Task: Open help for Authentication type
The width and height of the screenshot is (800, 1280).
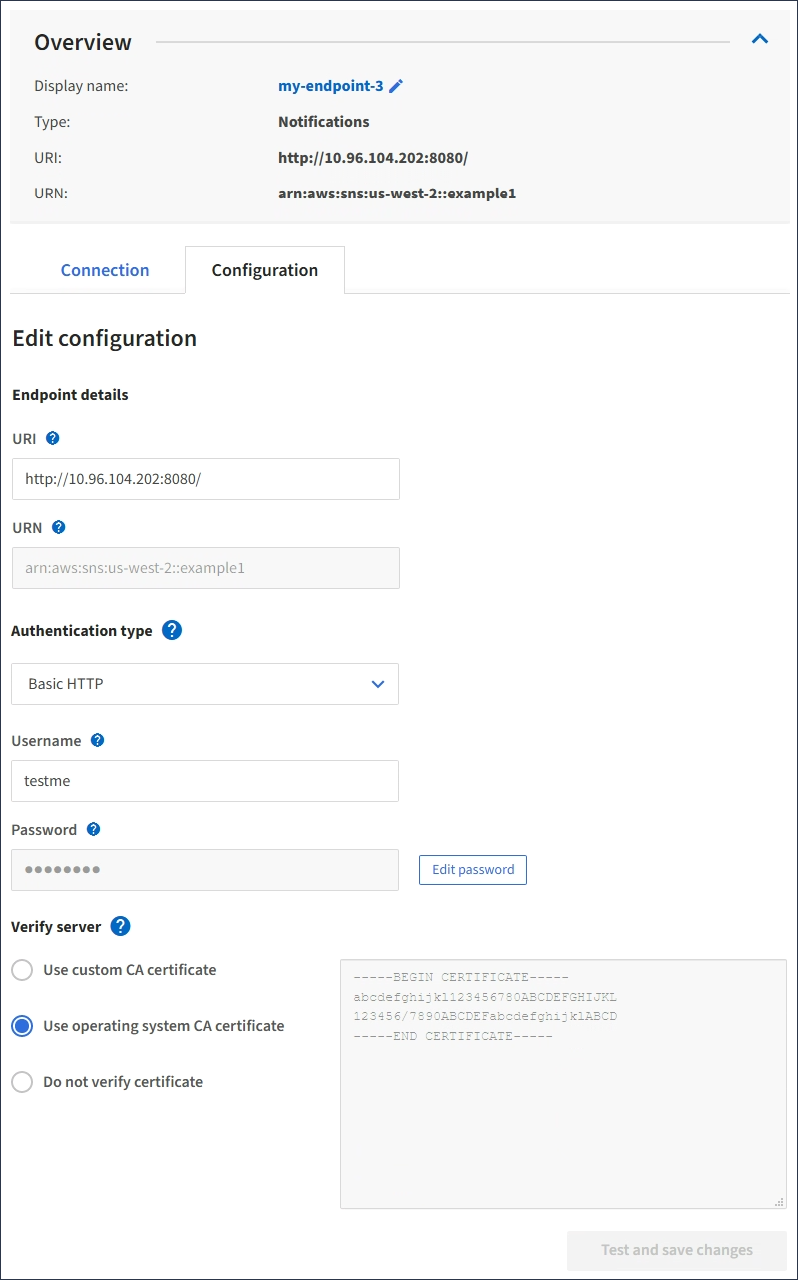Action: tap(172, 631)
